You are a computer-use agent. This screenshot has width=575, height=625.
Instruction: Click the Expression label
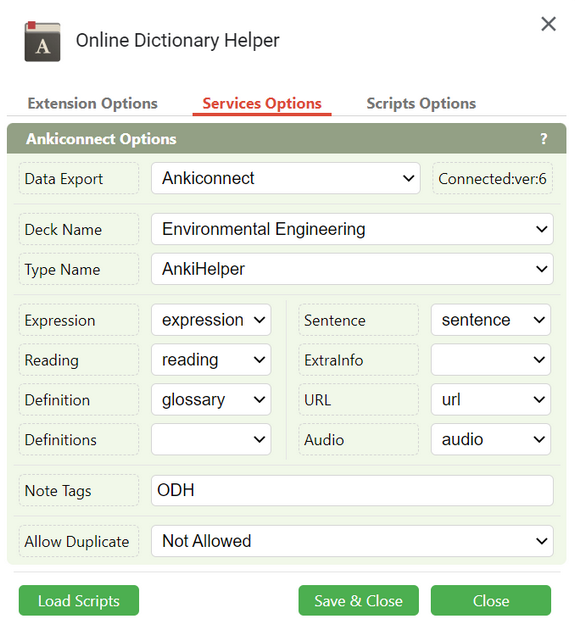coord(79,320)
